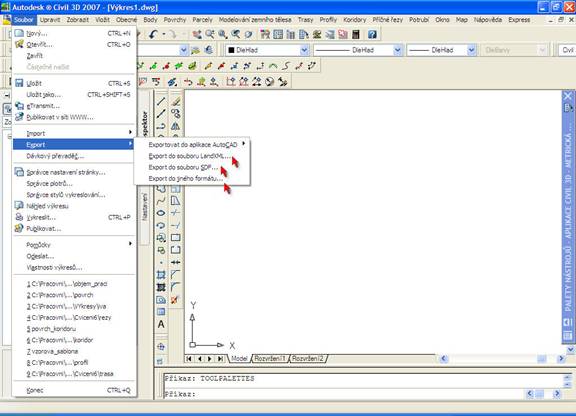The width and height of the screenshot is (576, 416).
Task: Select Dávkový převaděč menu entry
Action: pyautogui.click(x=74, y=156)
